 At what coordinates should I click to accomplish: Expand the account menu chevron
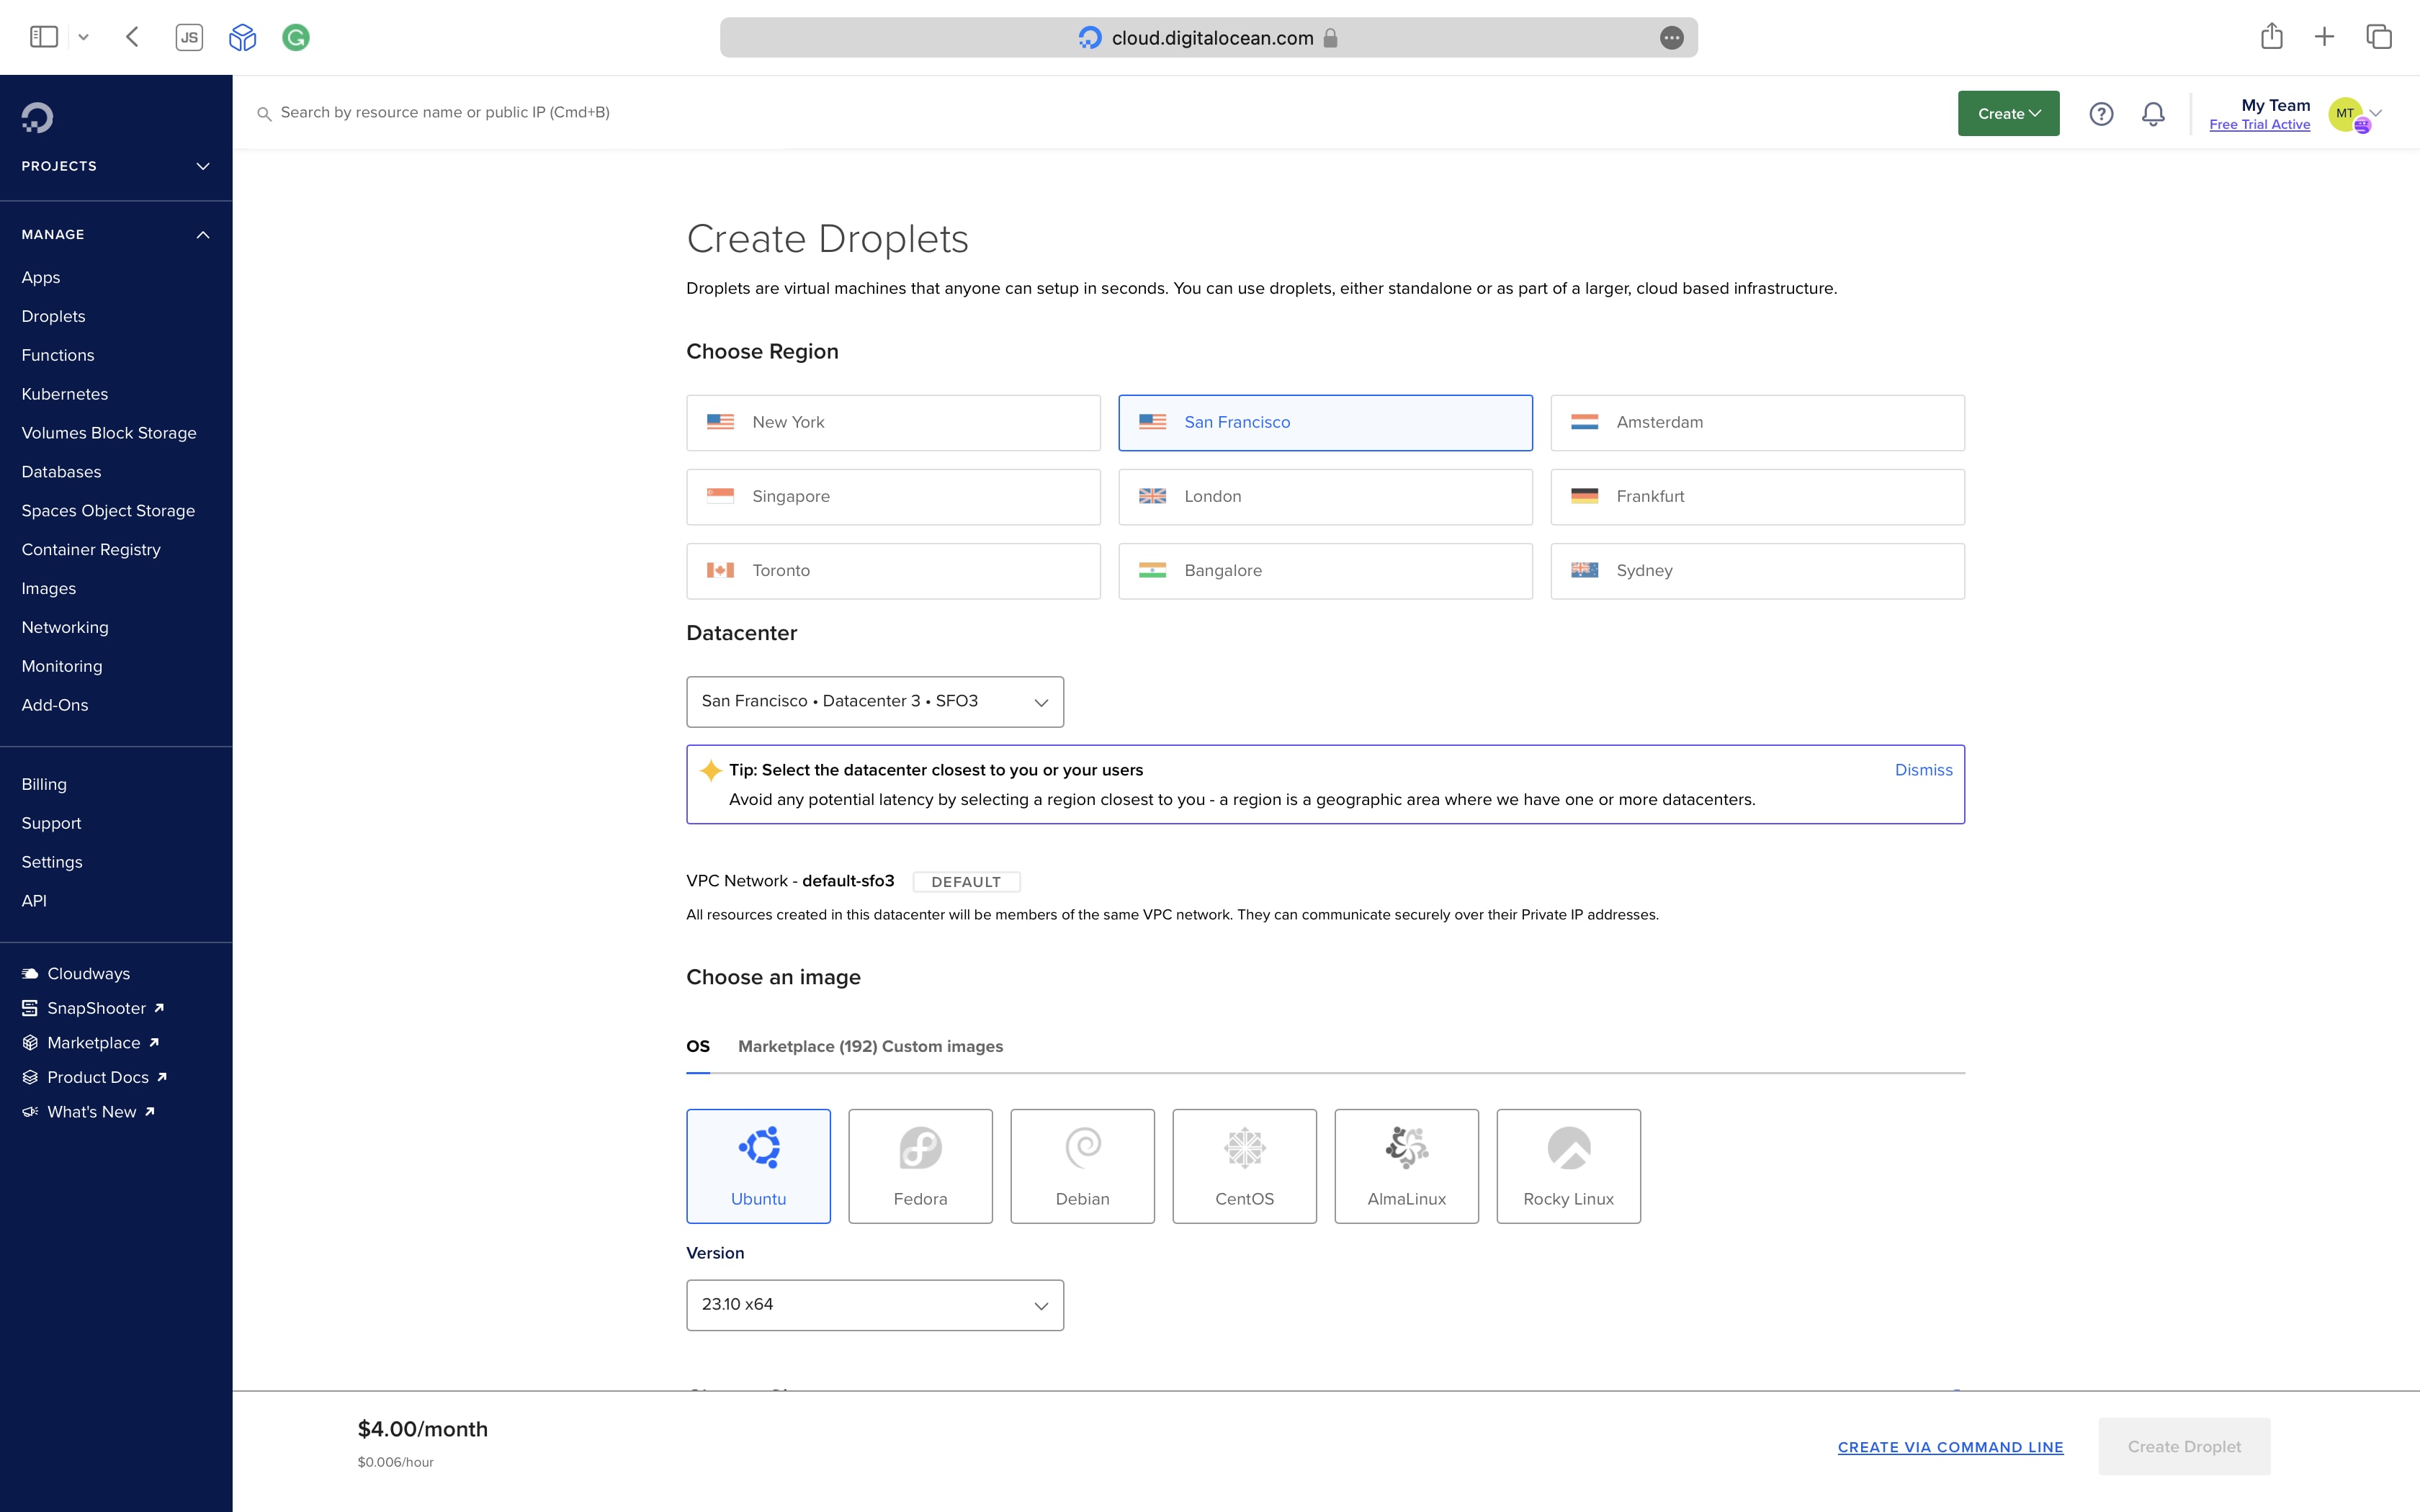click(2377, 112)
